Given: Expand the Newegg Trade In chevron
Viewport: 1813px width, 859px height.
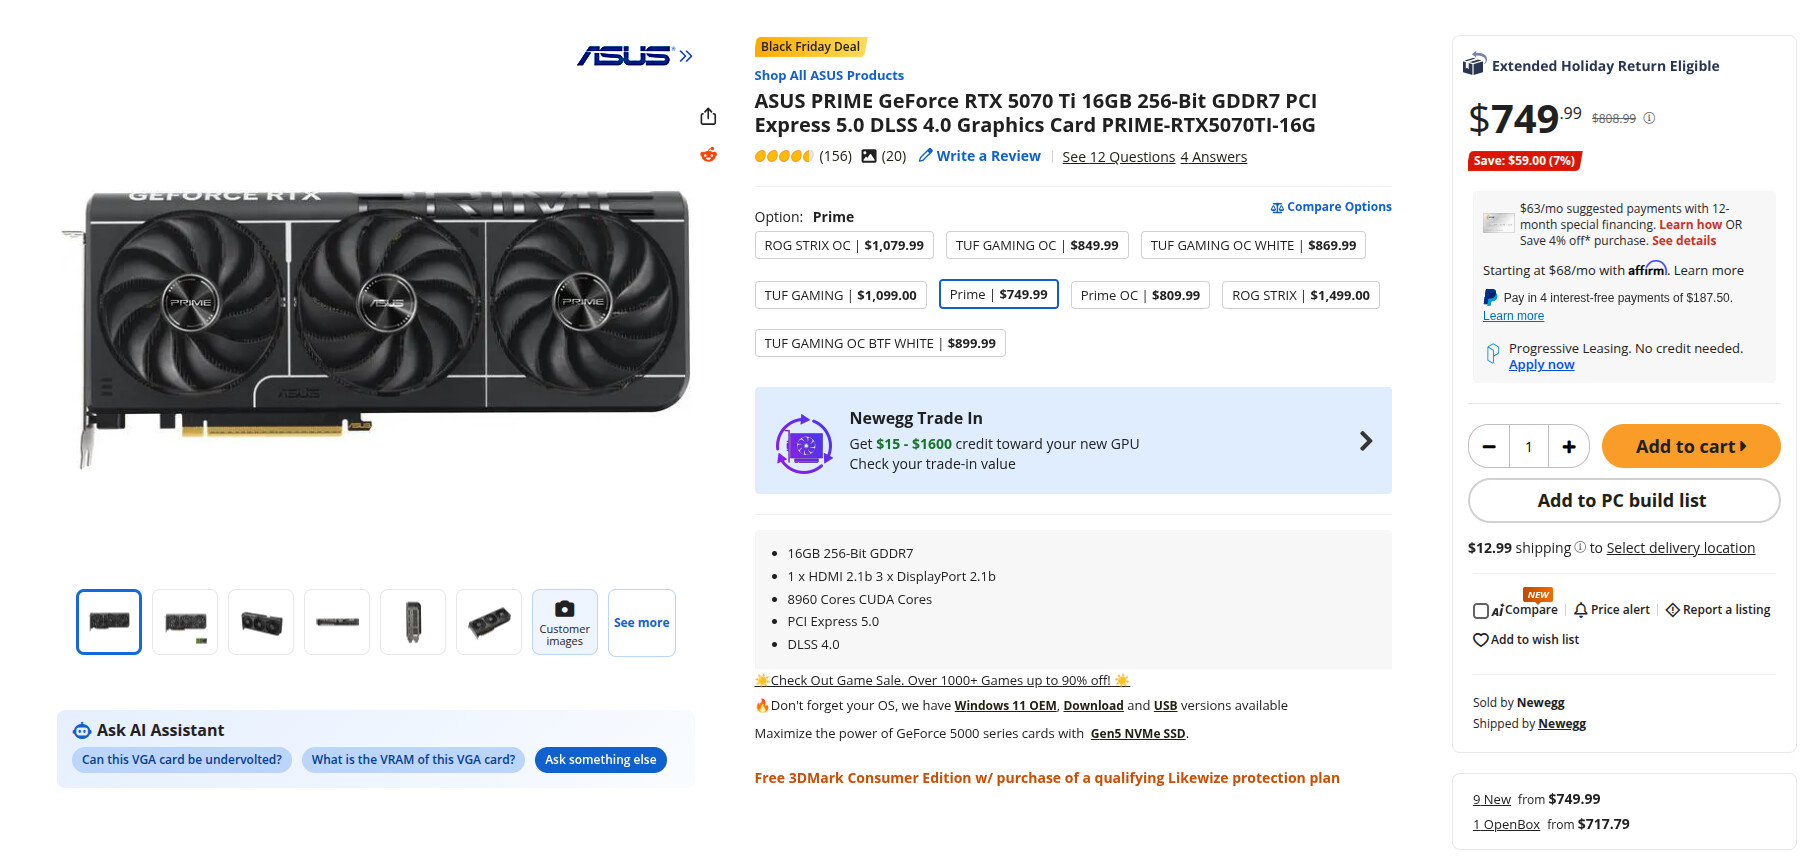Looking at the screenshot, I should 1366,441.
